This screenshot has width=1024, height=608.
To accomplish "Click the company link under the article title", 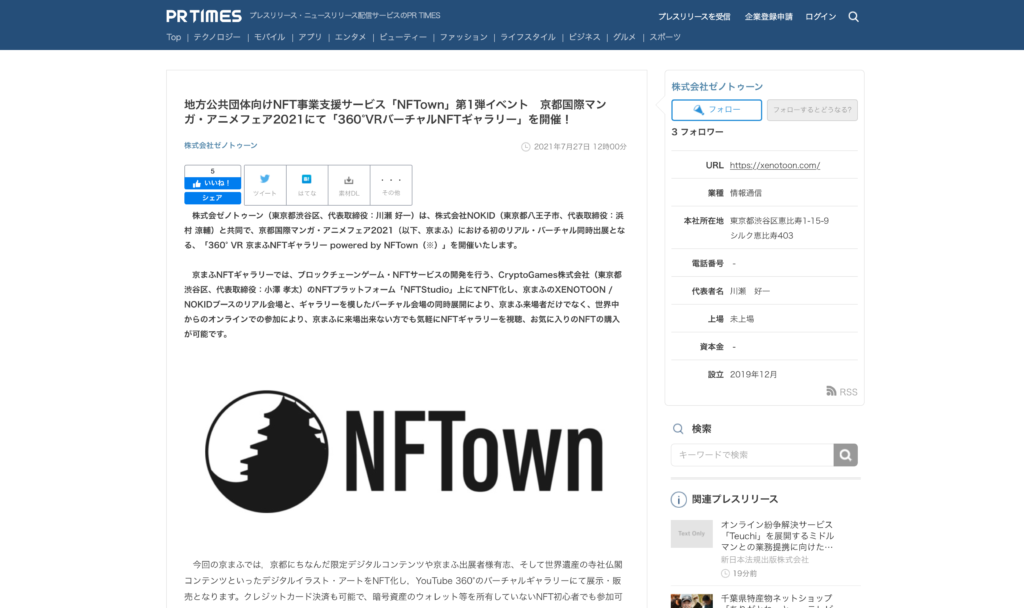I will pos(221,145).
